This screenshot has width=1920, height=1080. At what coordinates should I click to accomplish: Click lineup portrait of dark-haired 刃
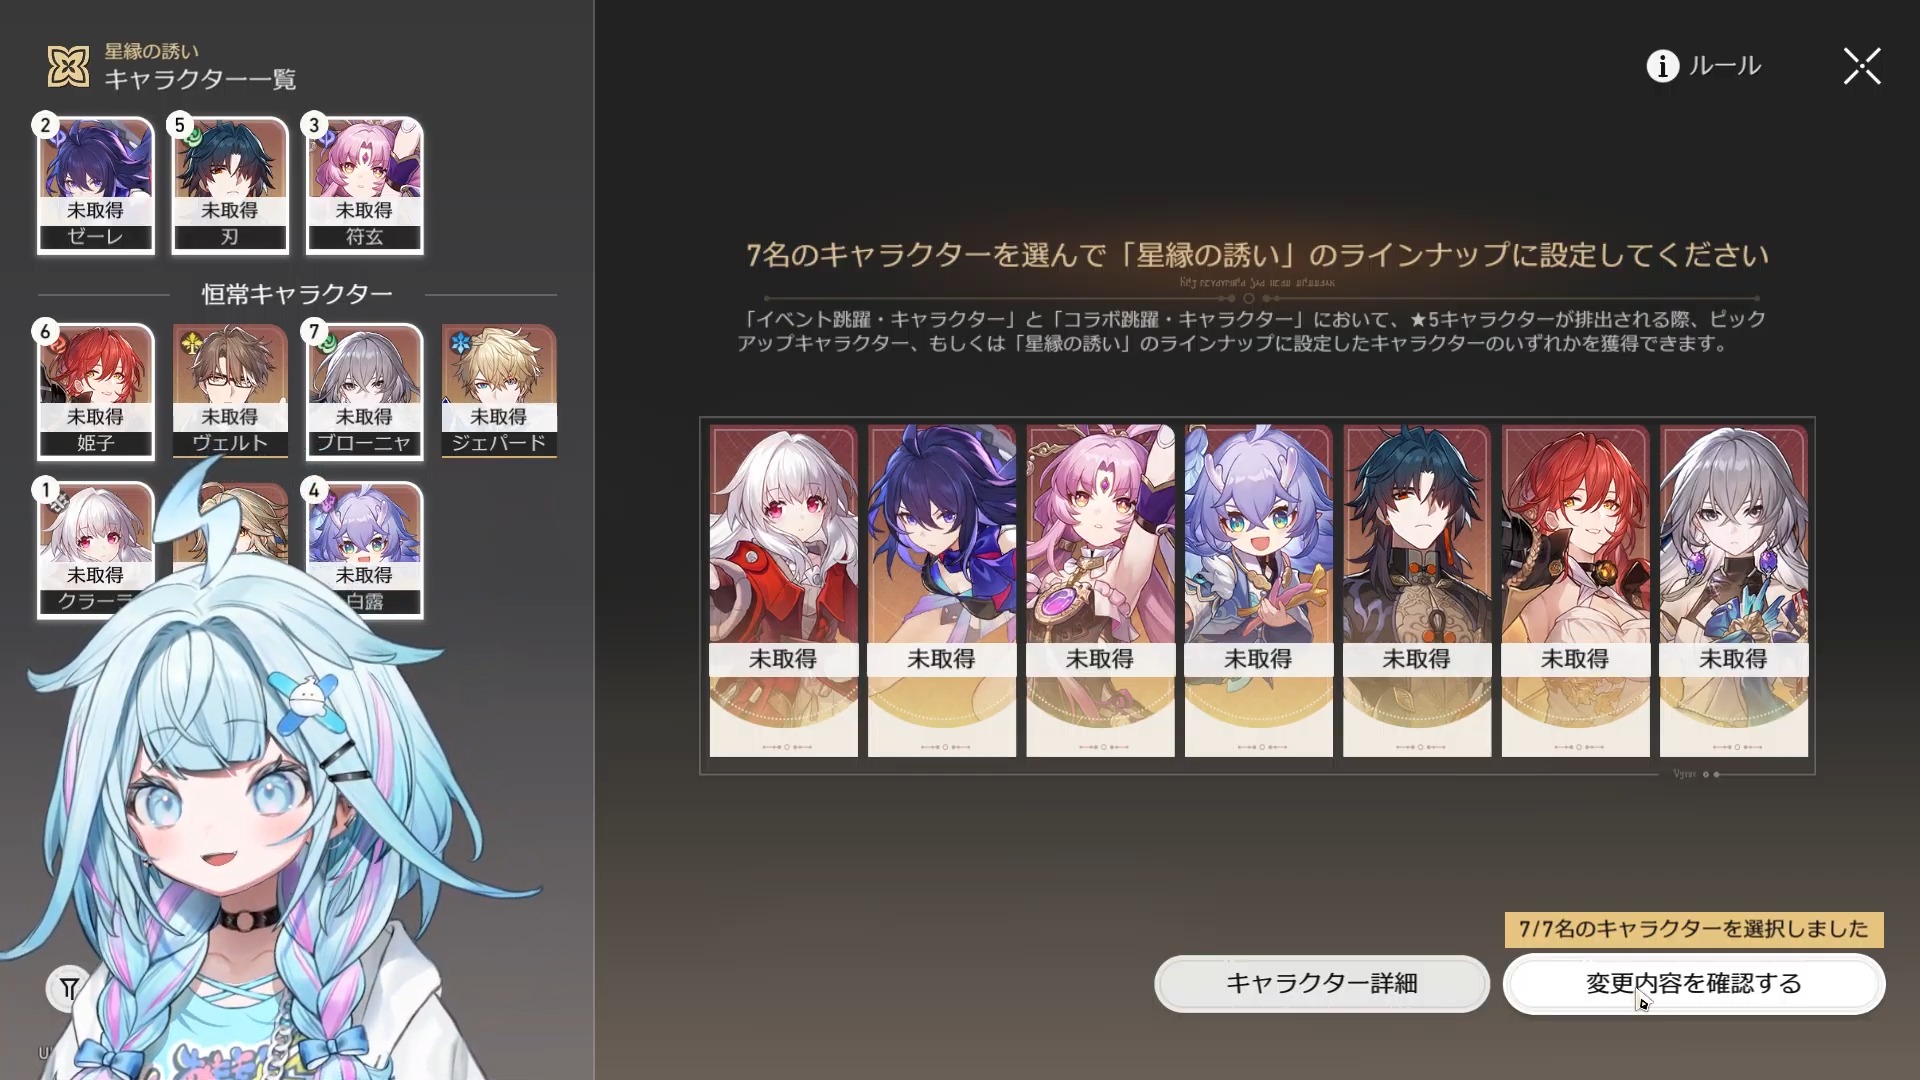[1417, 591]
